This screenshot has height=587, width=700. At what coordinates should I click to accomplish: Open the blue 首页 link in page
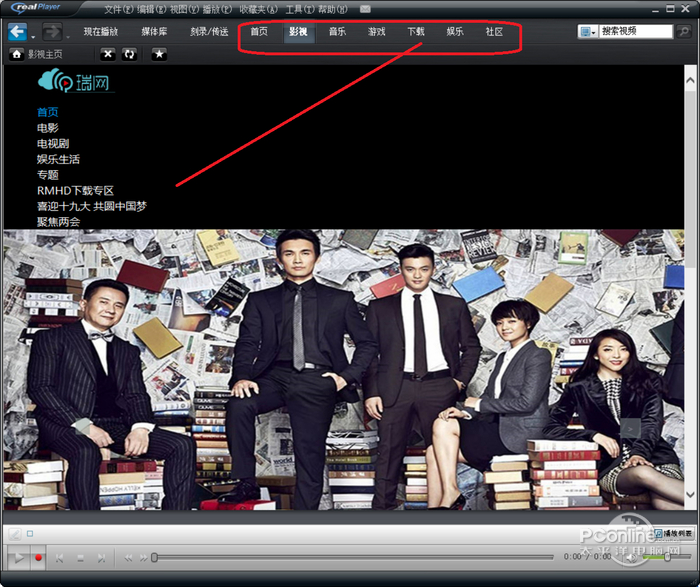pos(47,112)
